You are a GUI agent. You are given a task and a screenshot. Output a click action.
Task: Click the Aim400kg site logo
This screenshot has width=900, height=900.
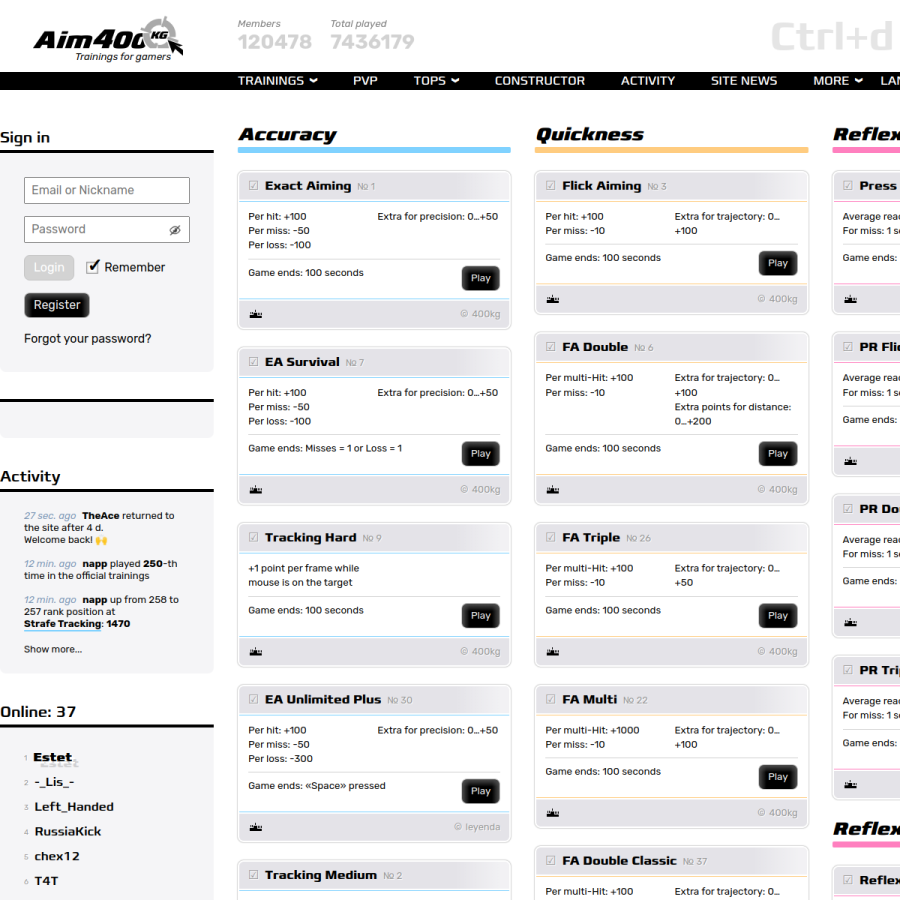108,40
